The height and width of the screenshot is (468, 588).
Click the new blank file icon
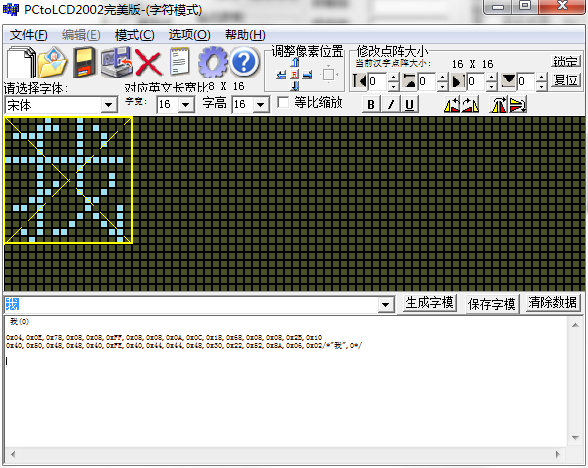pyautogui.click(x=21, y=62)
